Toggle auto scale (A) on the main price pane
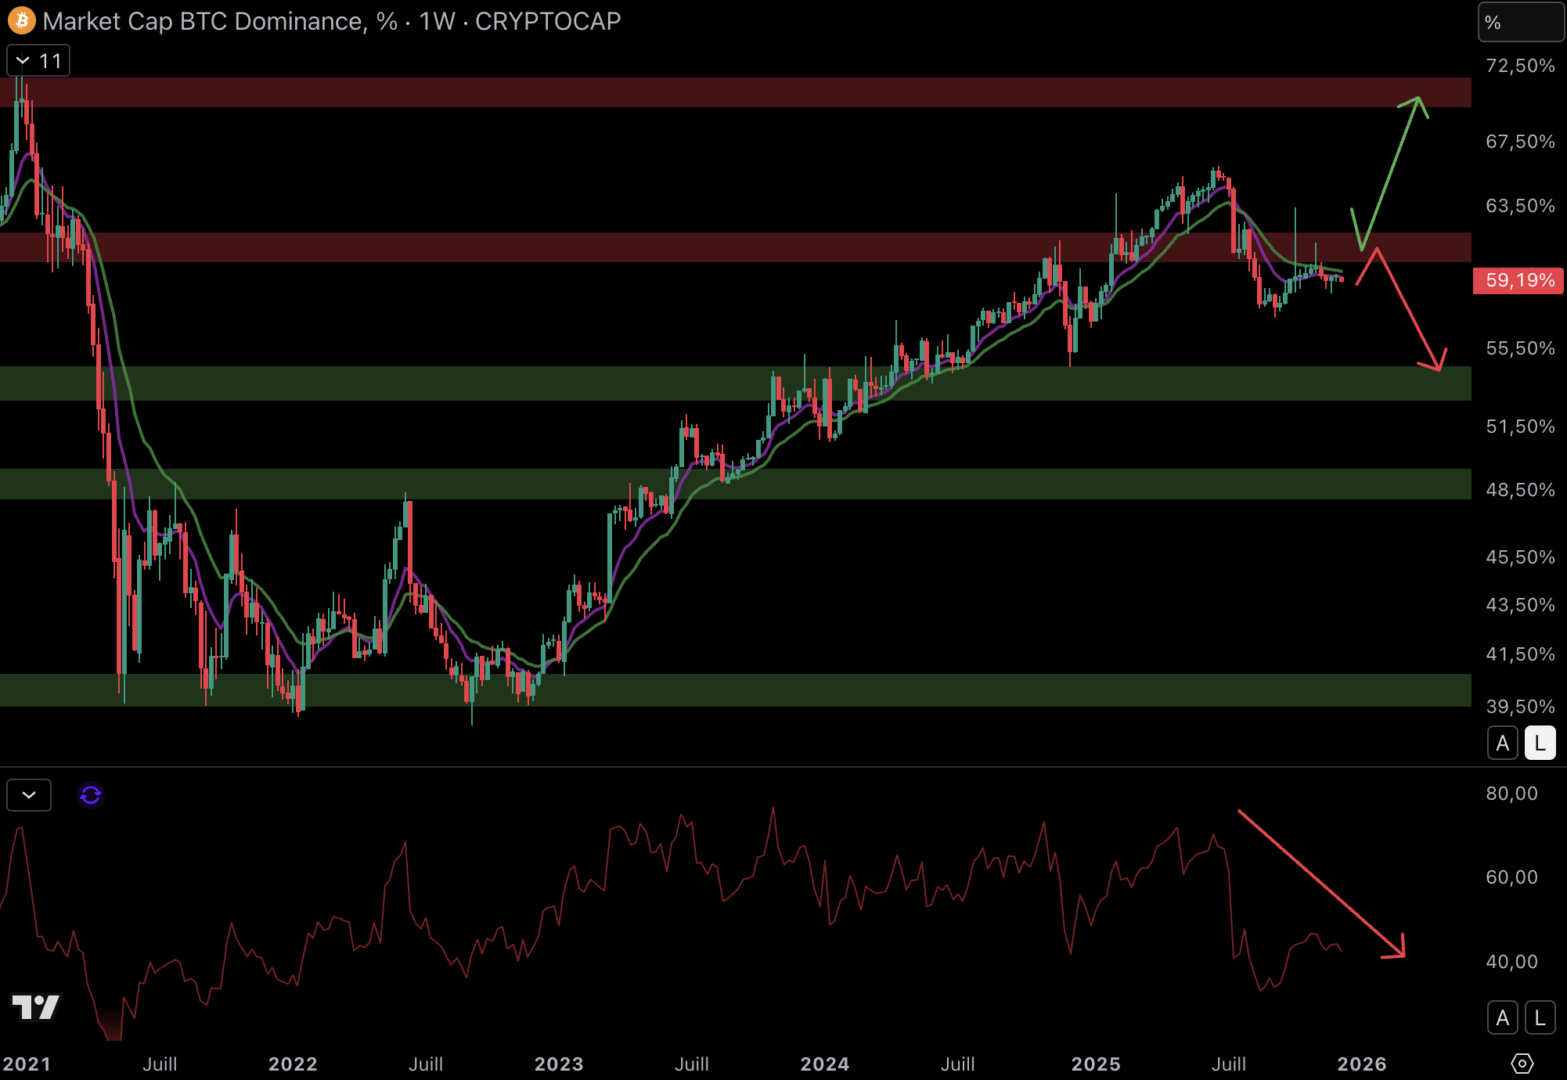1567x1080 pixels. [x=1502, y=743]
